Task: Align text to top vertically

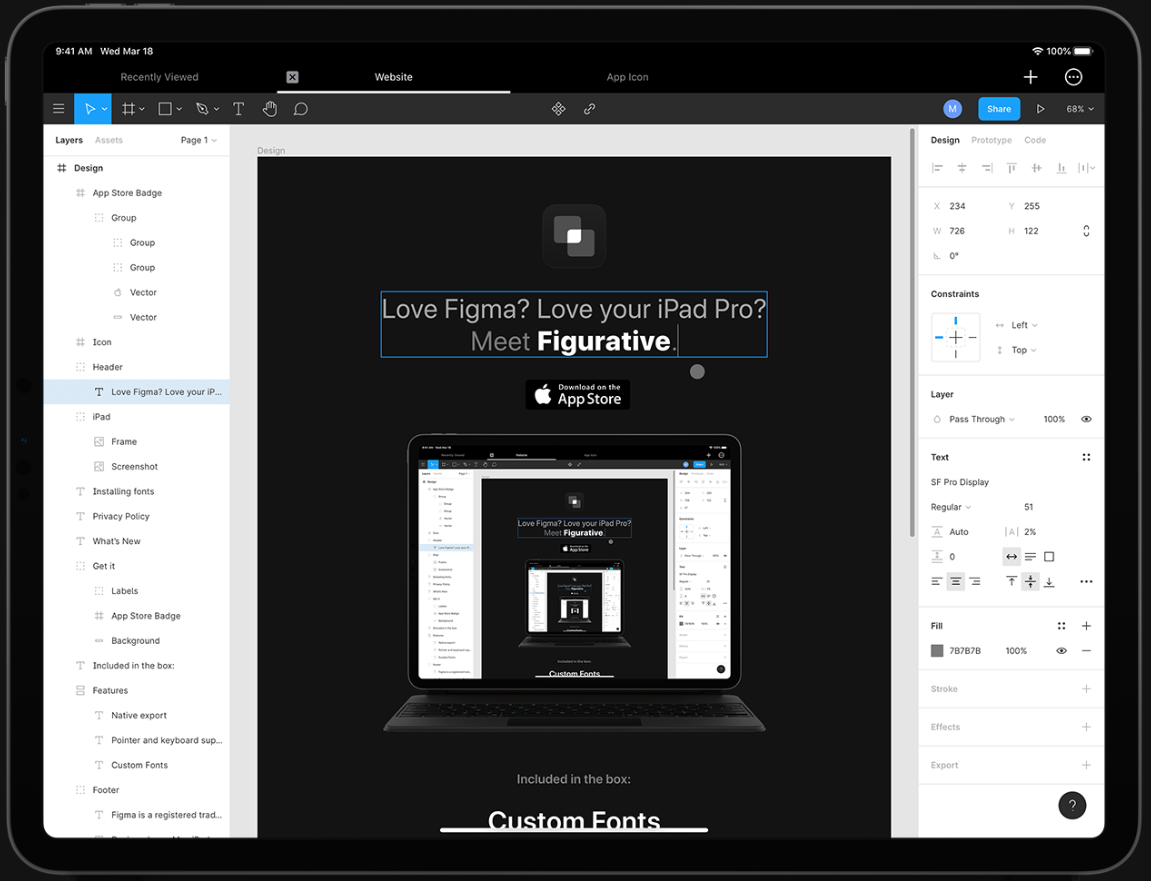Action: tap(1012, 581)
